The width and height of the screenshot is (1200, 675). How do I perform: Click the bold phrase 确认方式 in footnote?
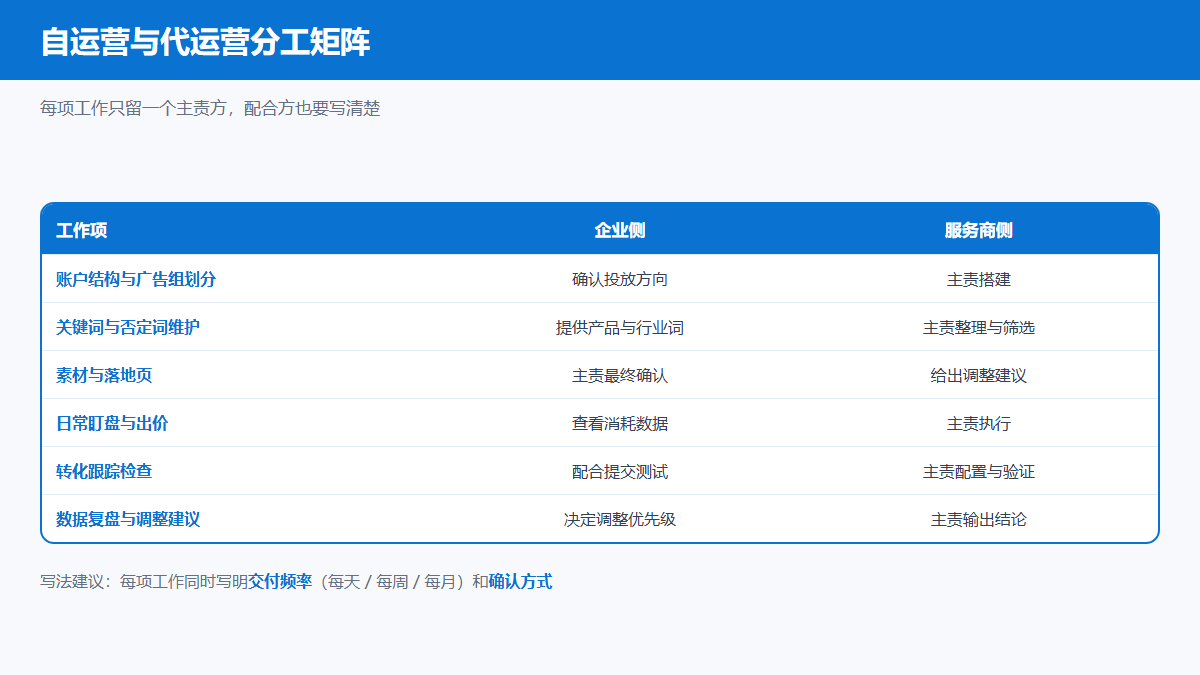(520, 581)
